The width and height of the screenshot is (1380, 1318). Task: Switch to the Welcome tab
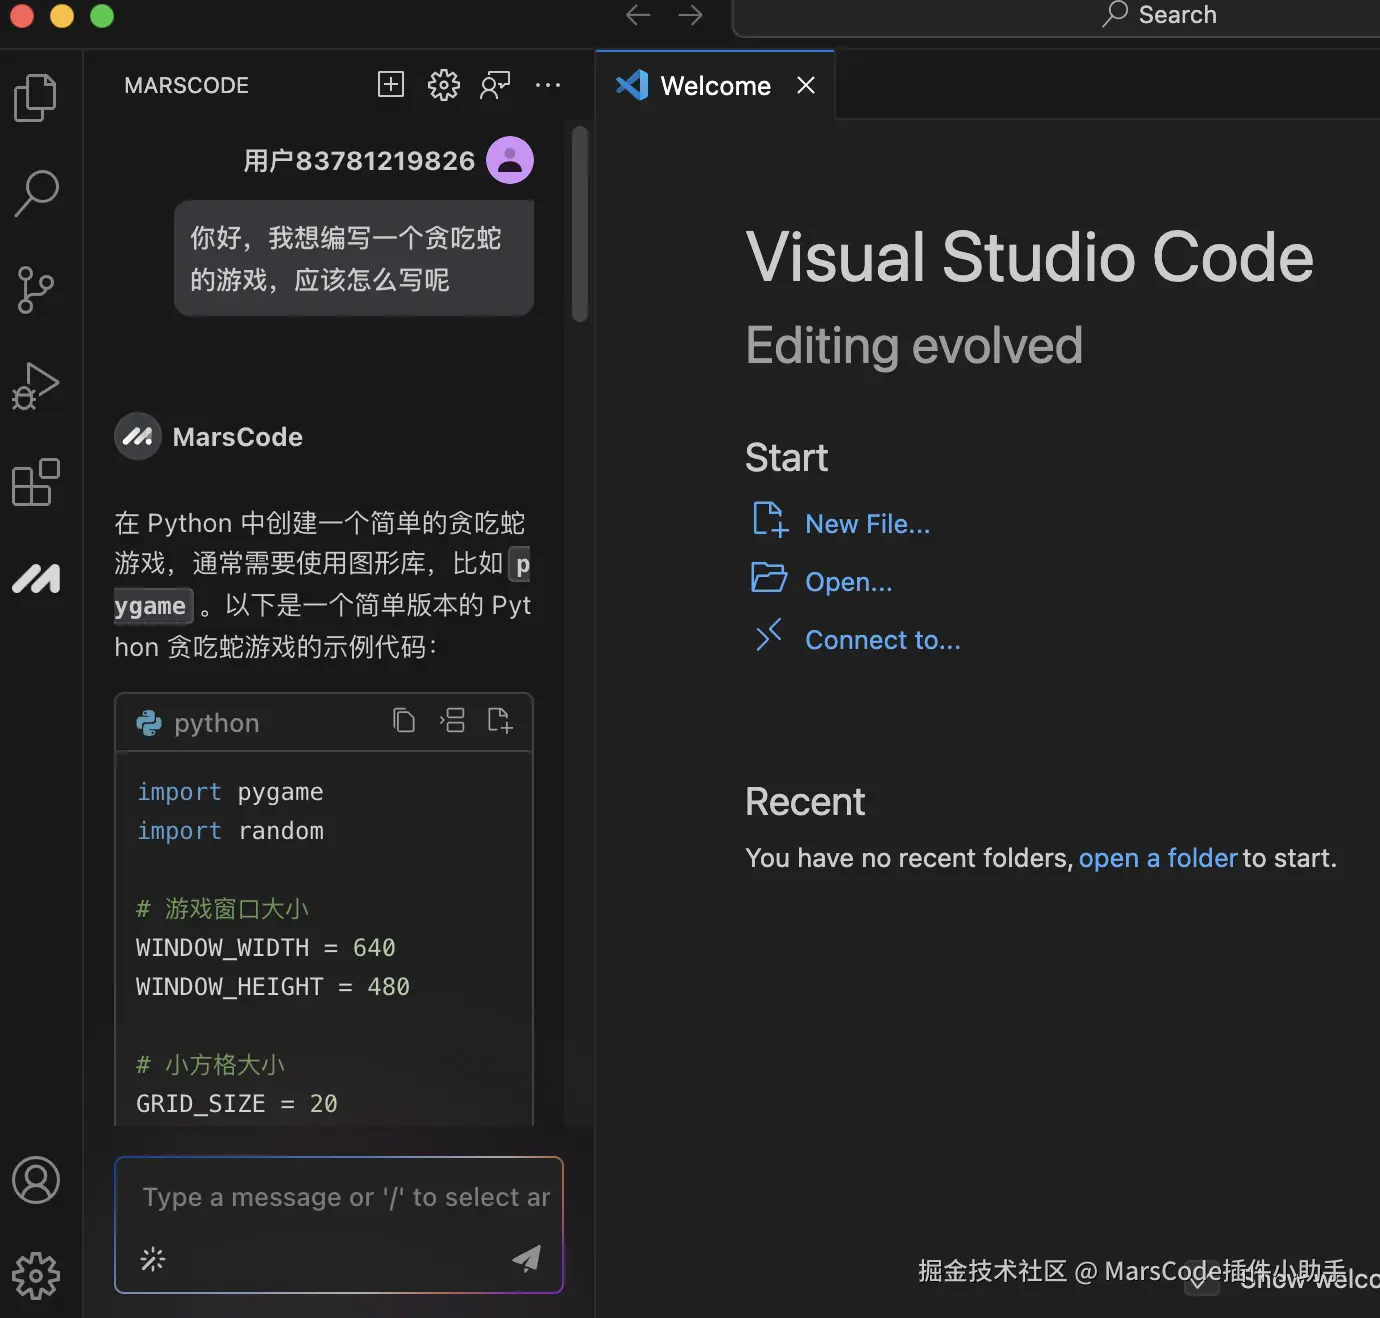[714, 86]
